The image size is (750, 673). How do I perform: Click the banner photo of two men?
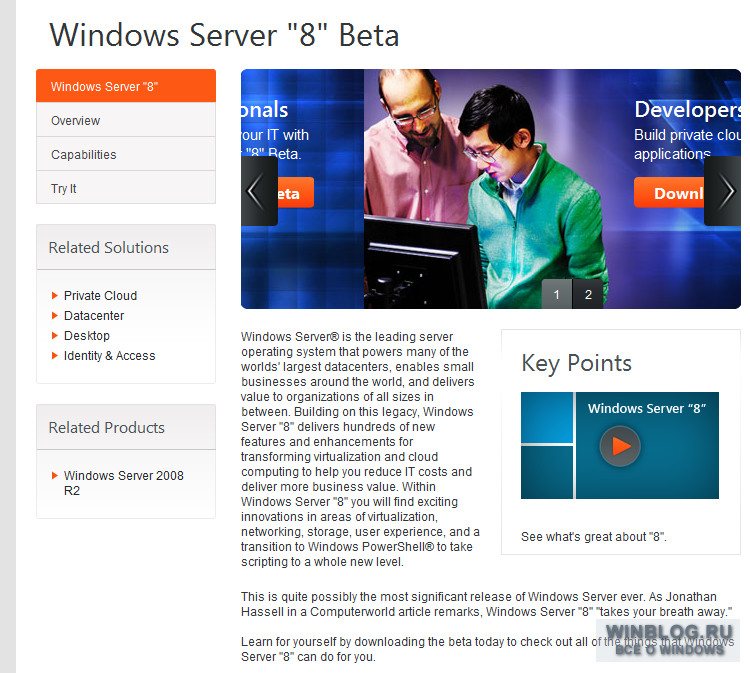point(485,189)
